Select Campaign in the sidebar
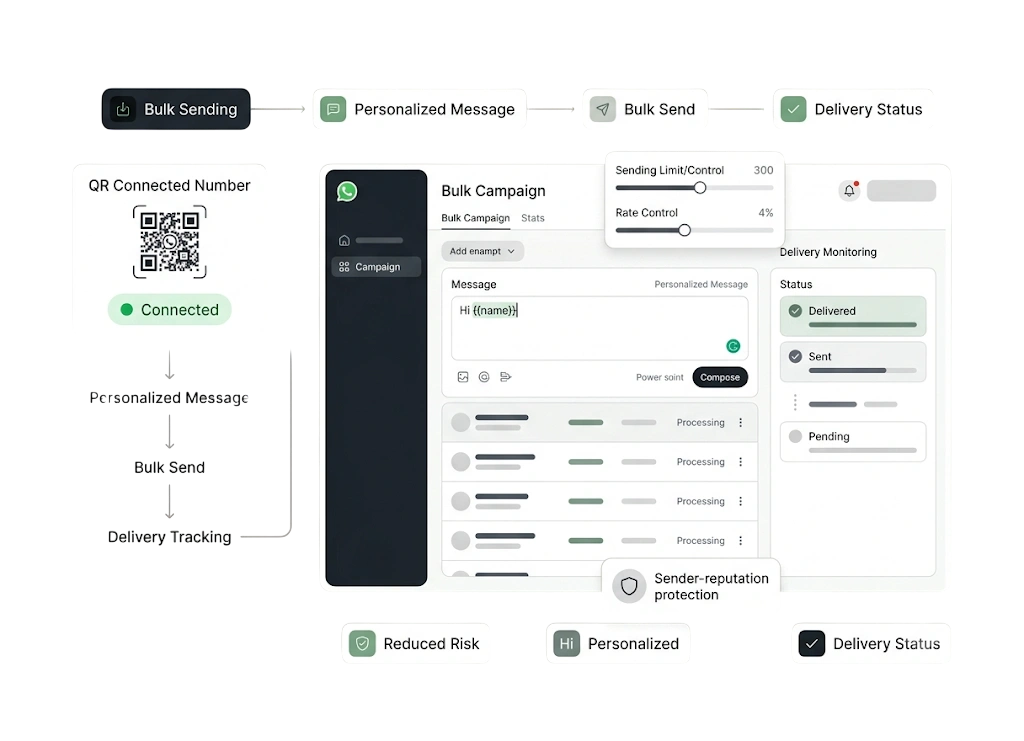 [376, 267]
